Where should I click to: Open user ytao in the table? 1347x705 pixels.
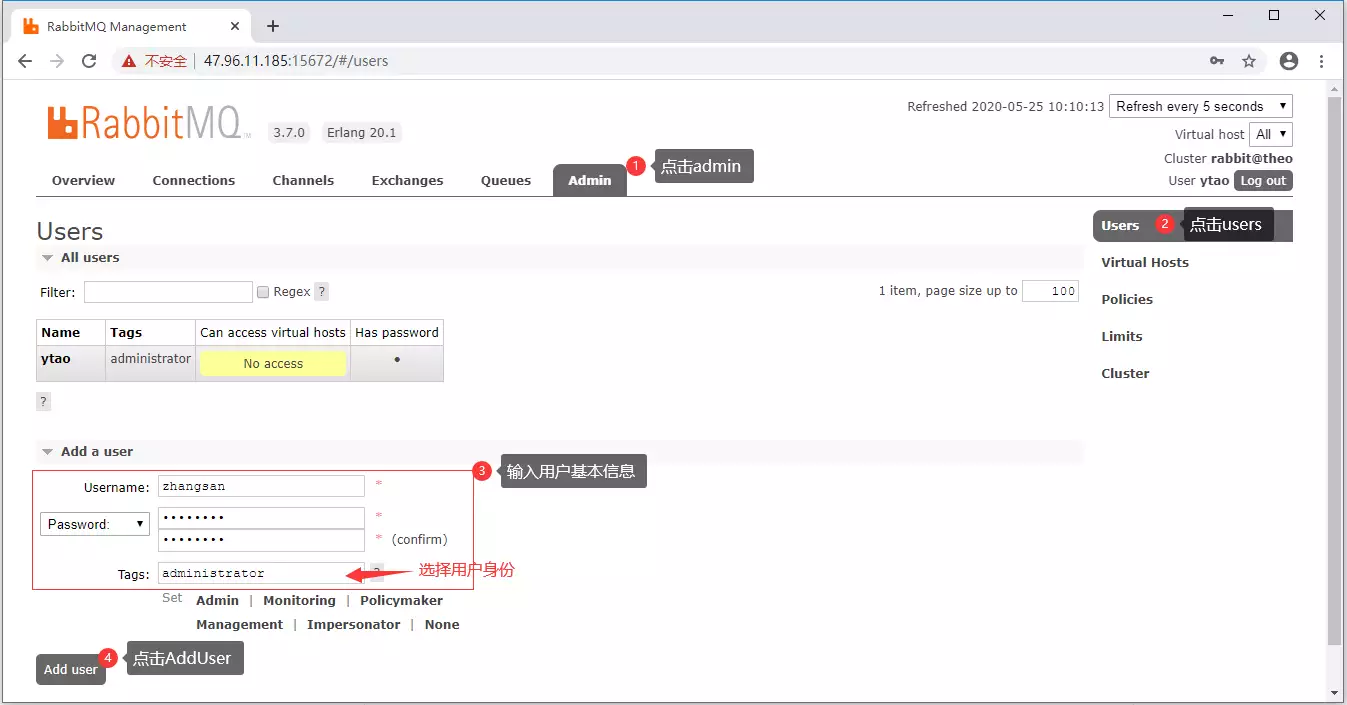56,358
